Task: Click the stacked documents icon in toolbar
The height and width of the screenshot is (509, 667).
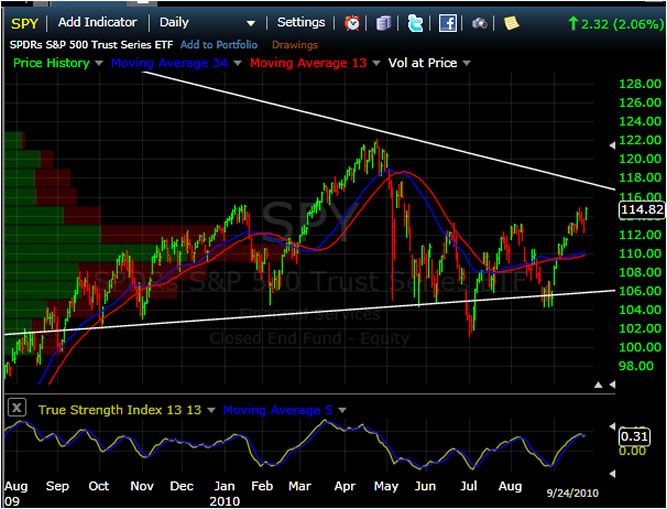Action: pos(384,23)
